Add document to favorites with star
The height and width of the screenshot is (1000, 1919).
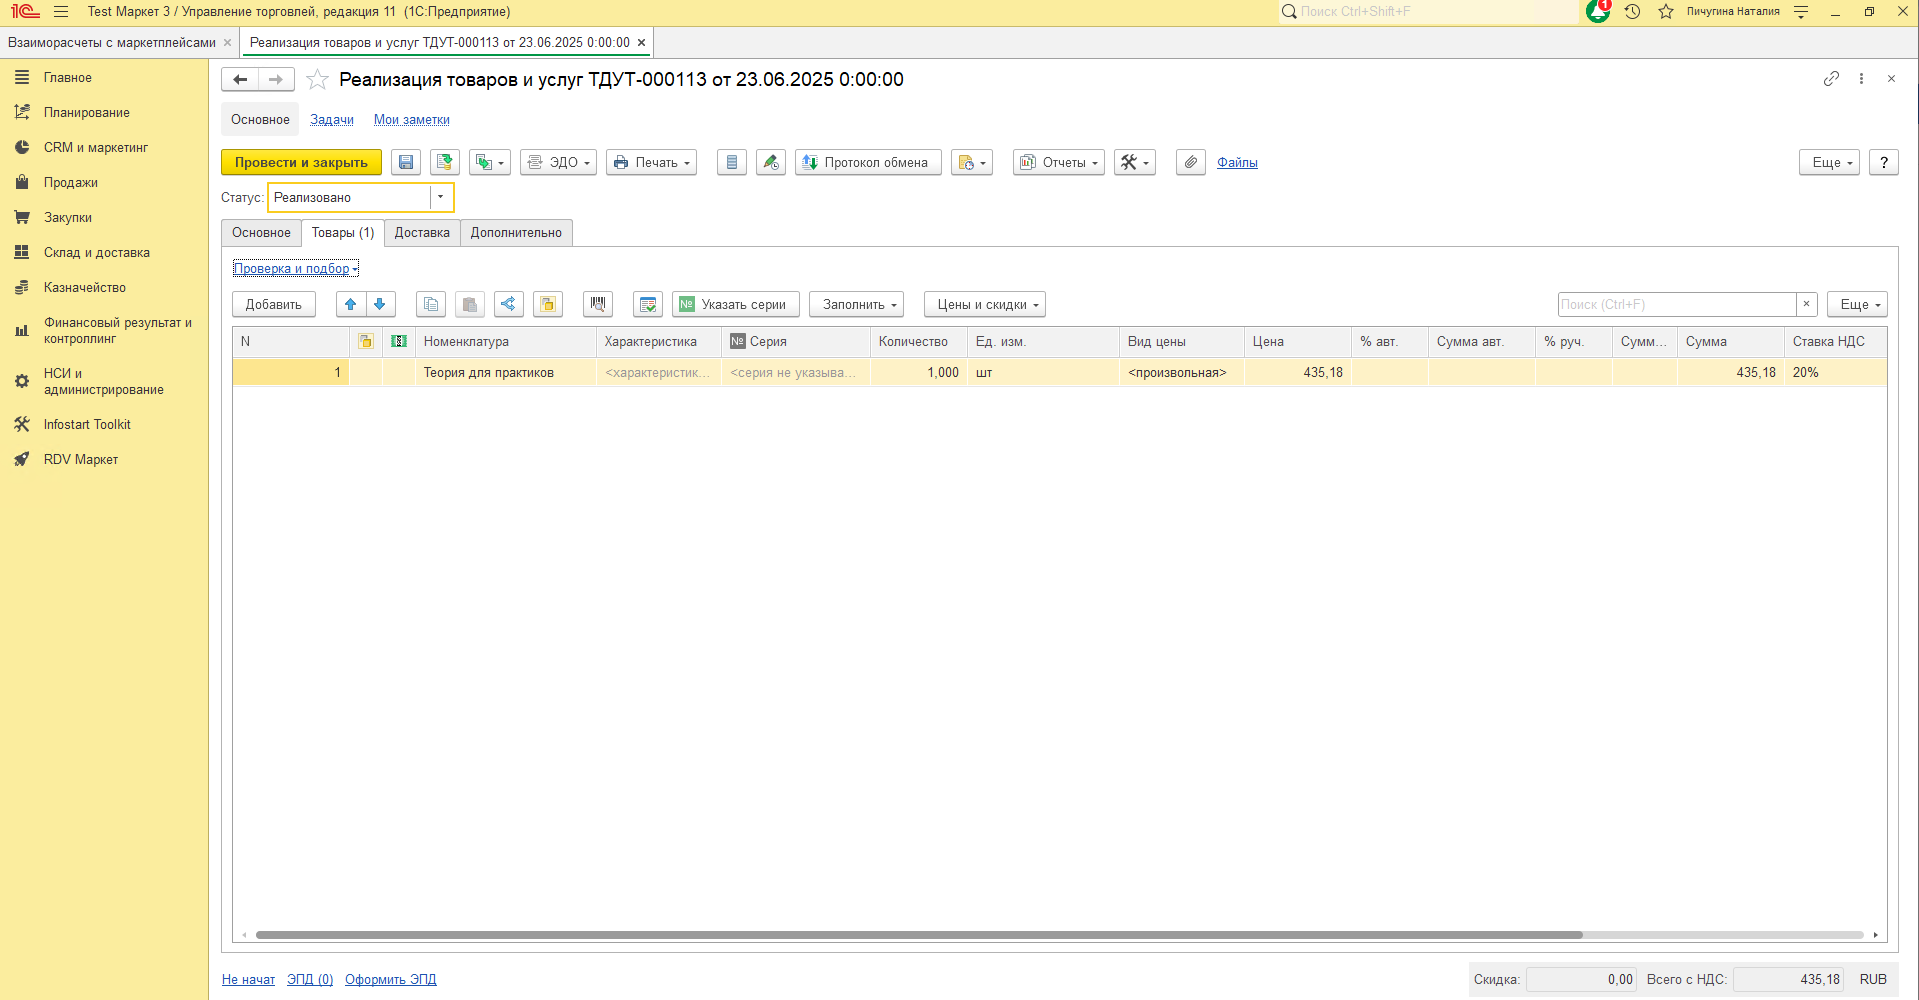click(317, 79)
